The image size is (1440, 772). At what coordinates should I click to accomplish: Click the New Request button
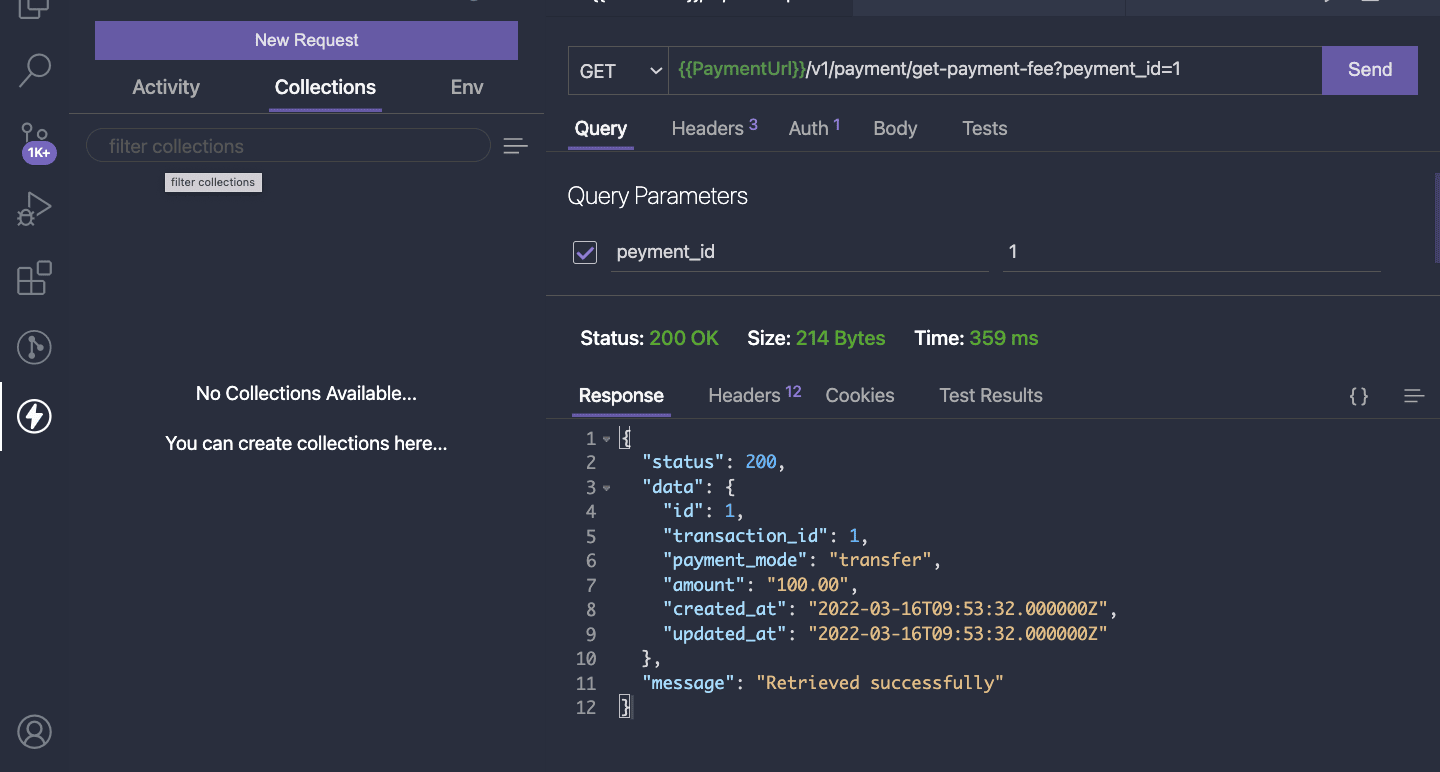pyautogui.click(x=306, y=40)
